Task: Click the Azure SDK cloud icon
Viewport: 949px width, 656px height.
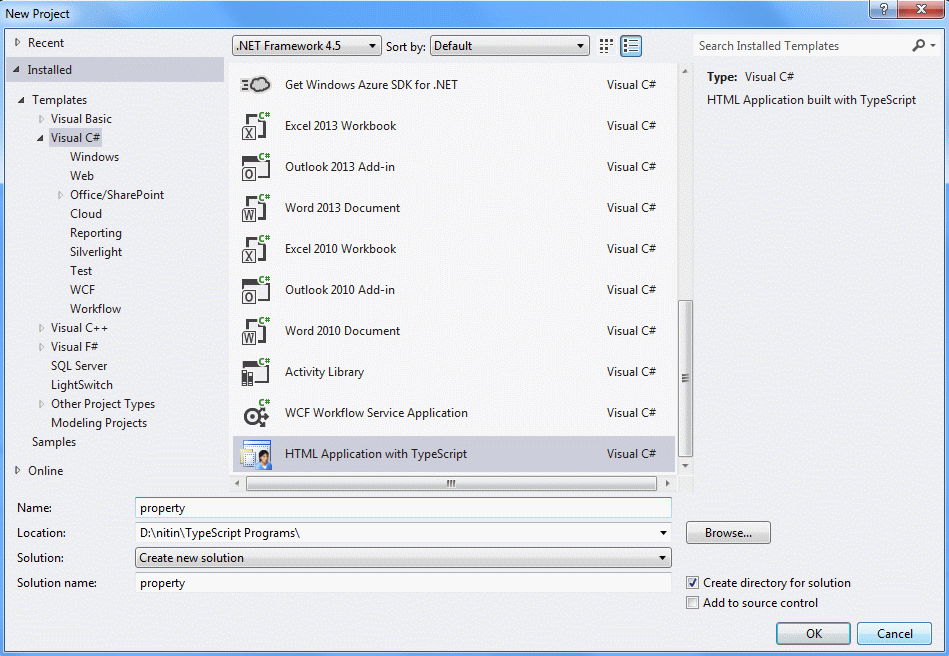Action: [x=255, y=85]
